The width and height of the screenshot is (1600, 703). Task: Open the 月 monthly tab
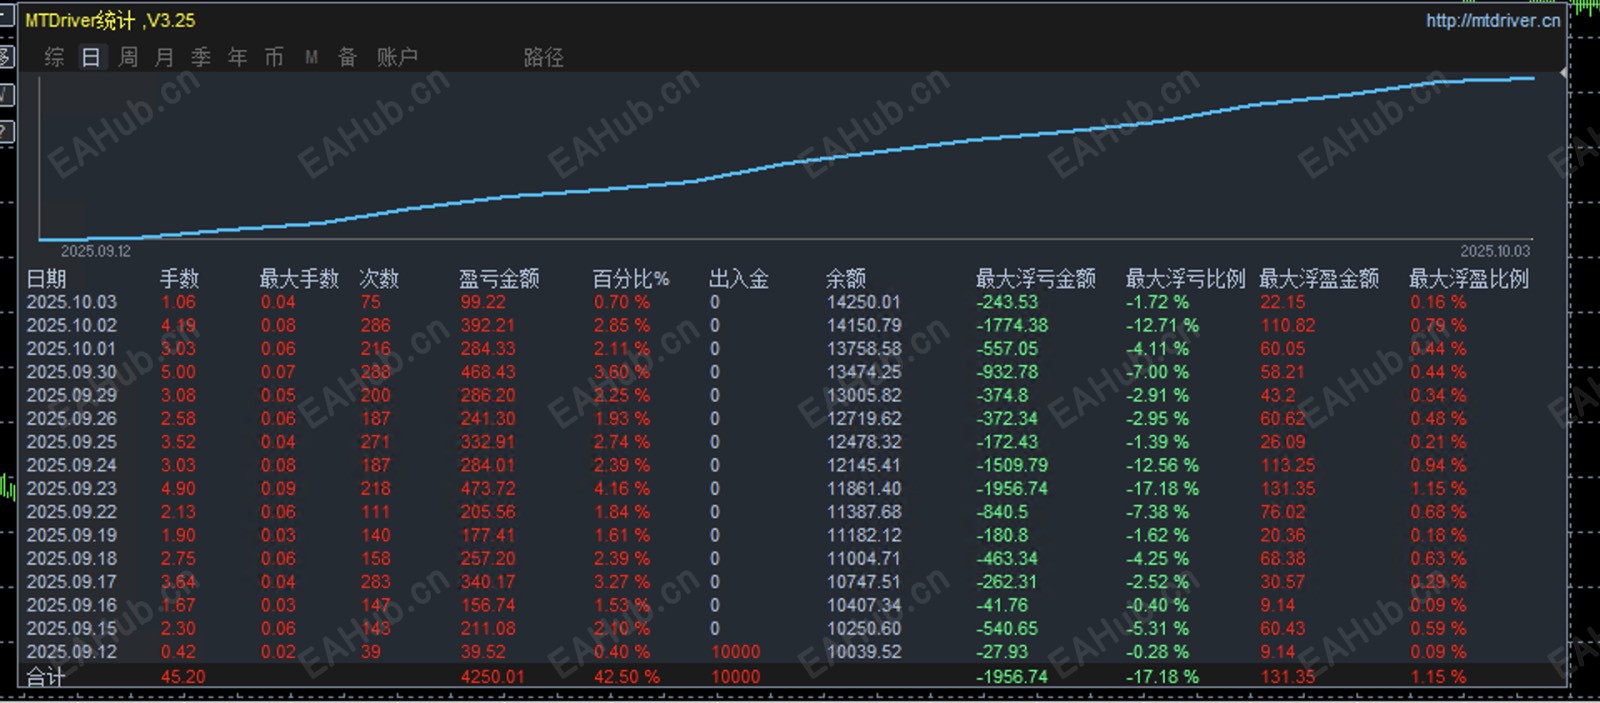coord(165,57)
